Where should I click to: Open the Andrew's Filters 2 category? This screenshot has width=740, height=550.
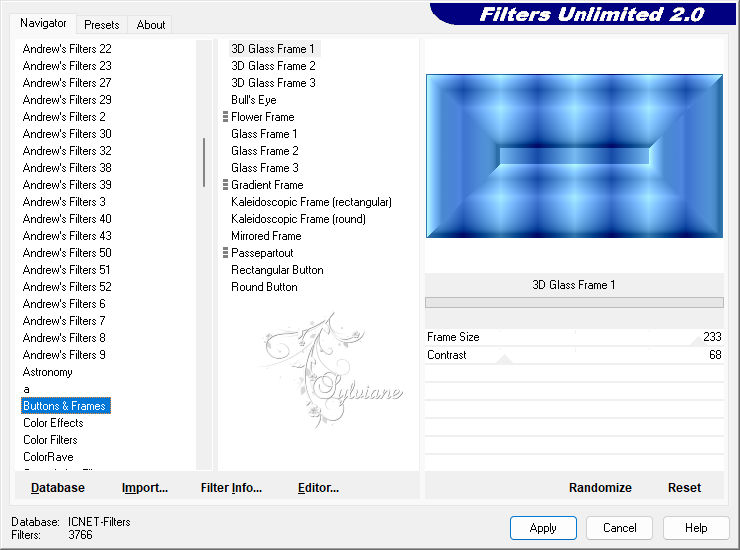point(64,117)
